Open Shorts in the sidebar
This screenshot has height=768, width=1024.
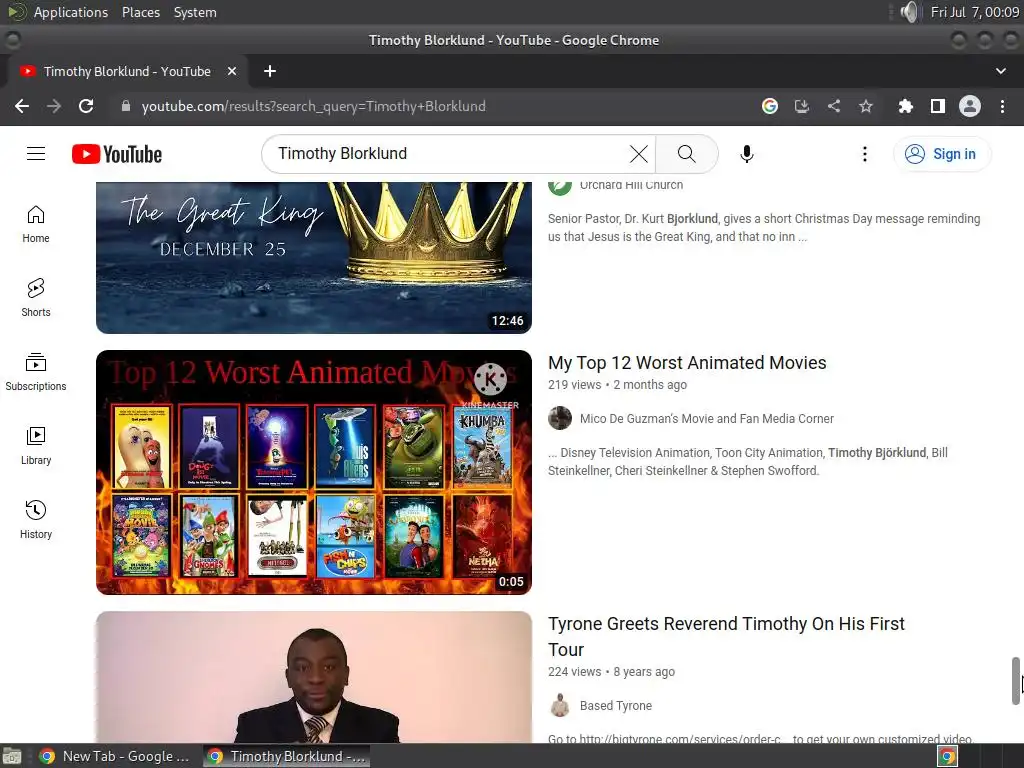(36, 298)
